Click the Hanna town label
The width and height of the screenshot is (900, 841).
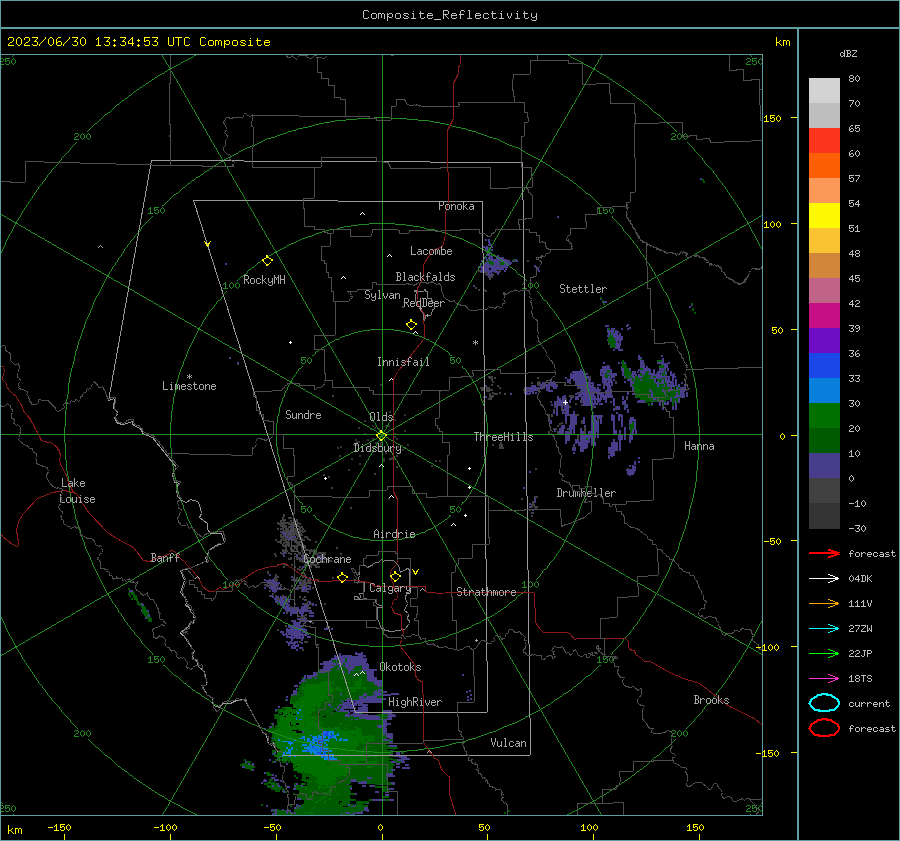pyautogui.click(x=699, y=446)
